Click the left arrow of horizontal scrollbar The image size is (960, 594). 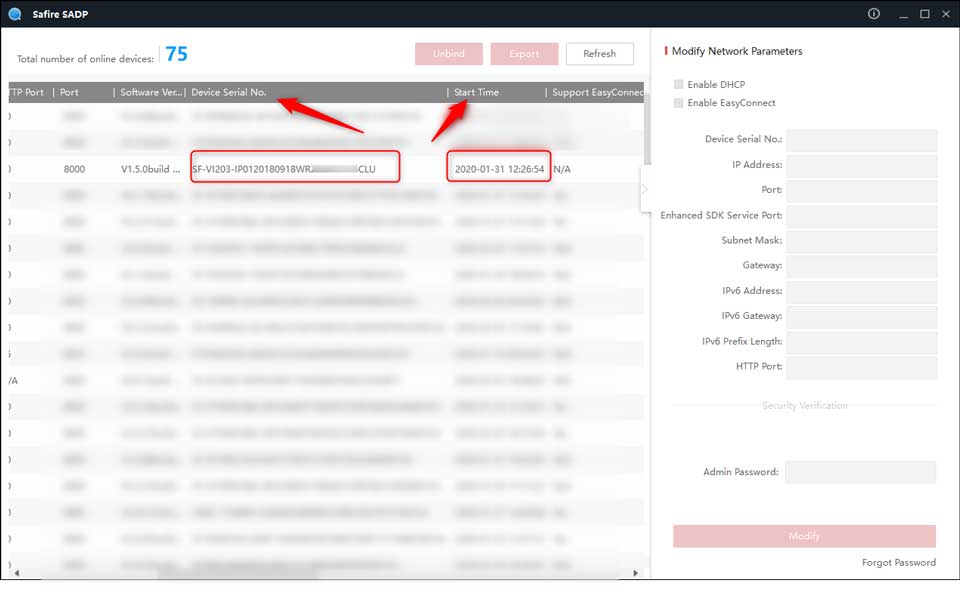point(17,573)
